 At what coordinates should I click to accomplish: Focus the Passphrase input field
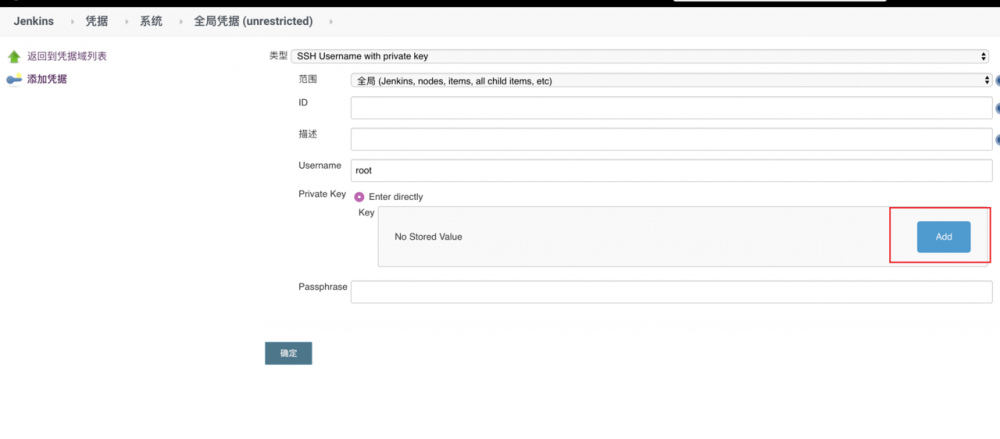tap(672, 292)
